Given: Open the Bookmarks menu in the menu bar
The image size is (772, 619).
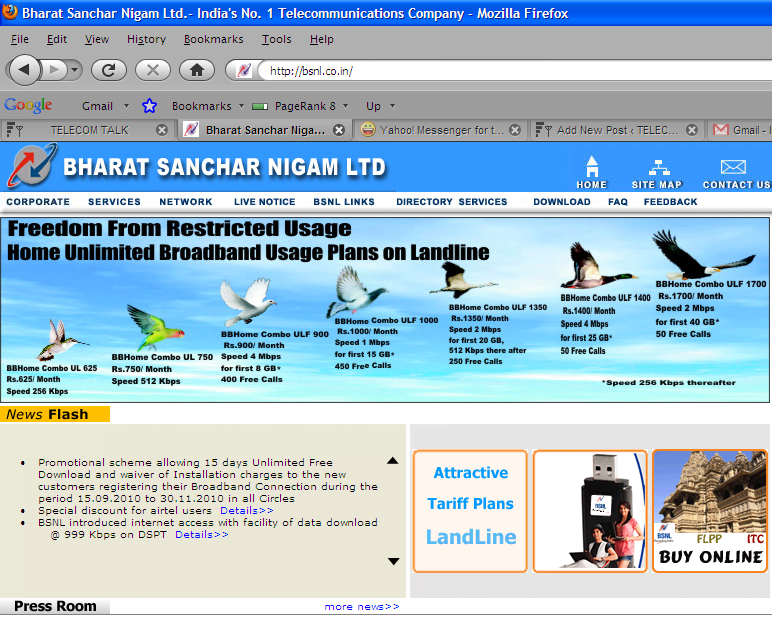Looking at the screenshot, I should (x=213, y=39).
